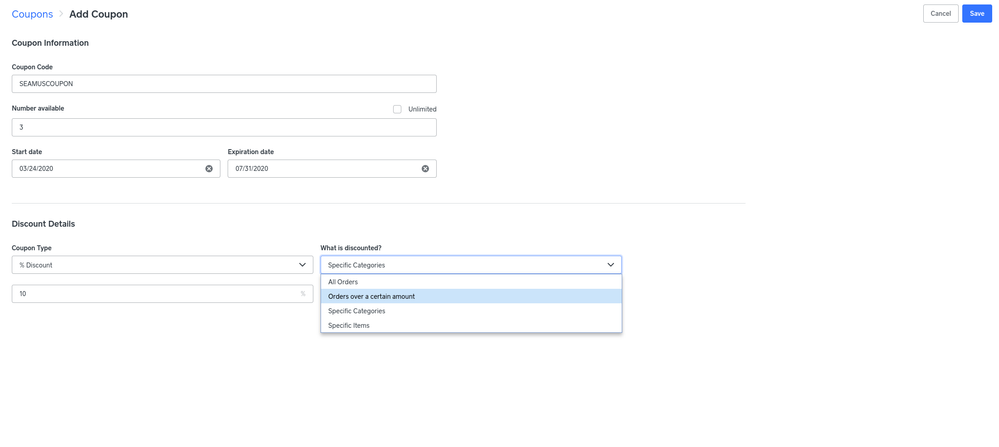Save the new coupon
The width and height of the screenshot is (999, 447).
click(x=976, y=14)
